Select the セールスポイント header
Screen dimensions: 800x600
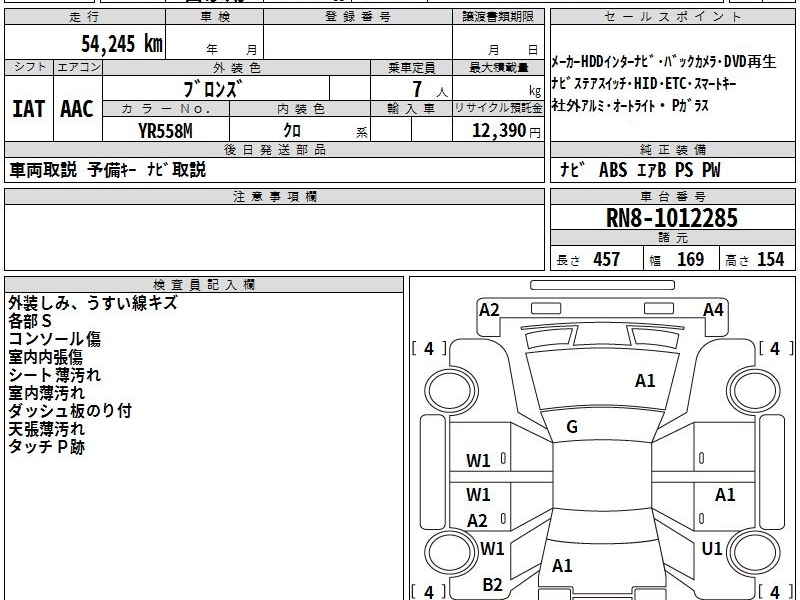672,17
